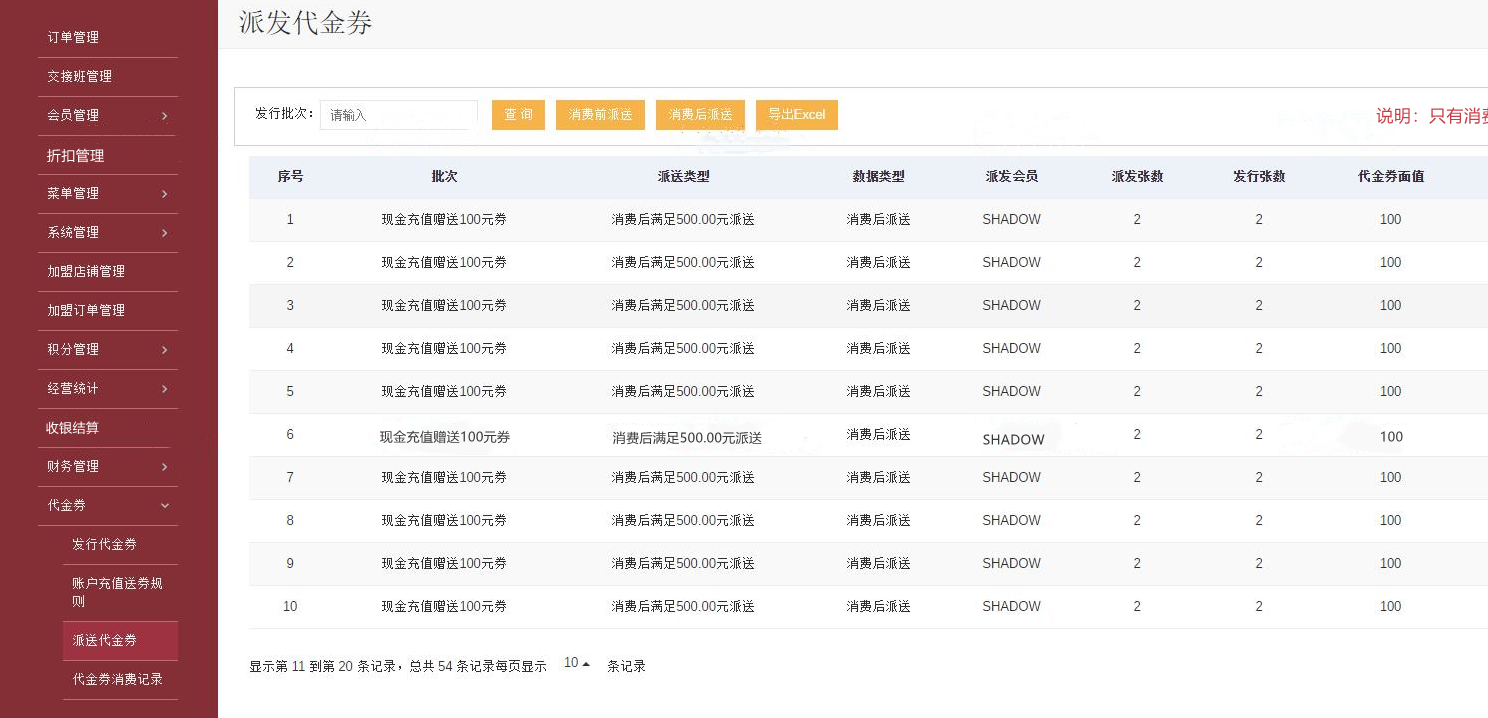Export data with 导出Excel button

pos(796,115)
